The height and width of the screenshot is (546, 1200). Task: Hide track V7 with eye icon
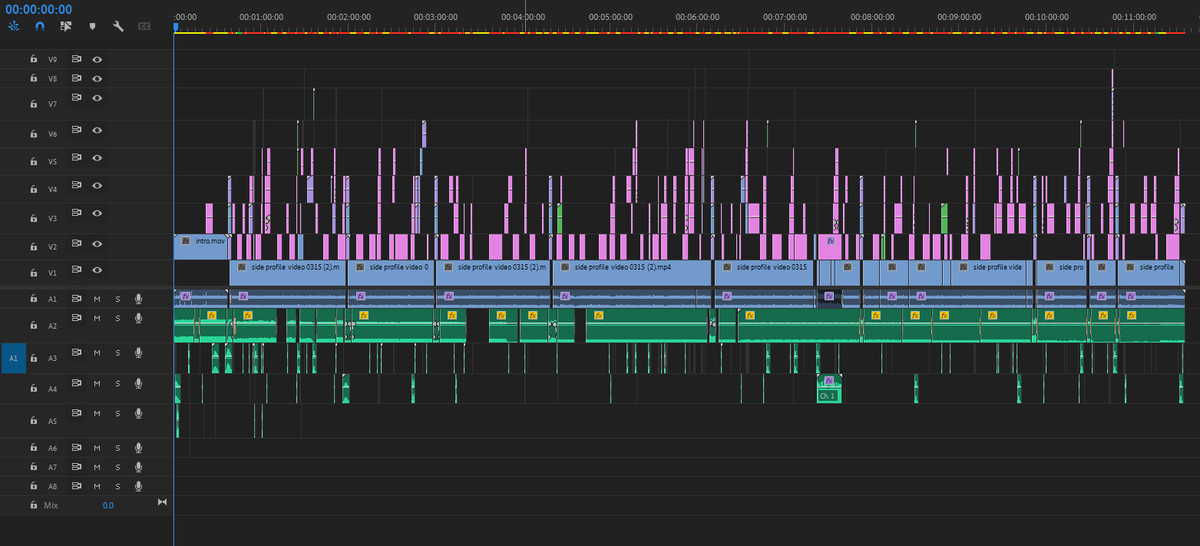98,98
